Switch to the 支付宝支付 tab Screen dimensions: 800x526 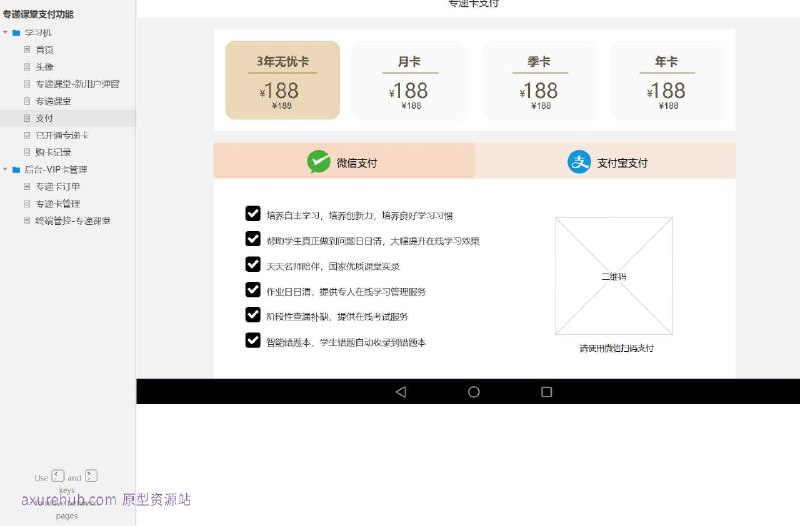tap(605, 161)
